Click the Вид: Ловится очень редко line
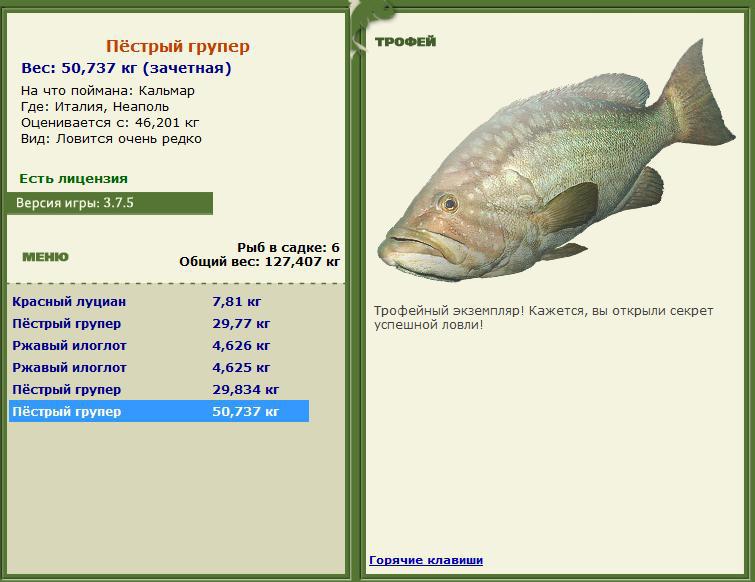755x582 pixels. pyautogui.click(x=111, y=139)
